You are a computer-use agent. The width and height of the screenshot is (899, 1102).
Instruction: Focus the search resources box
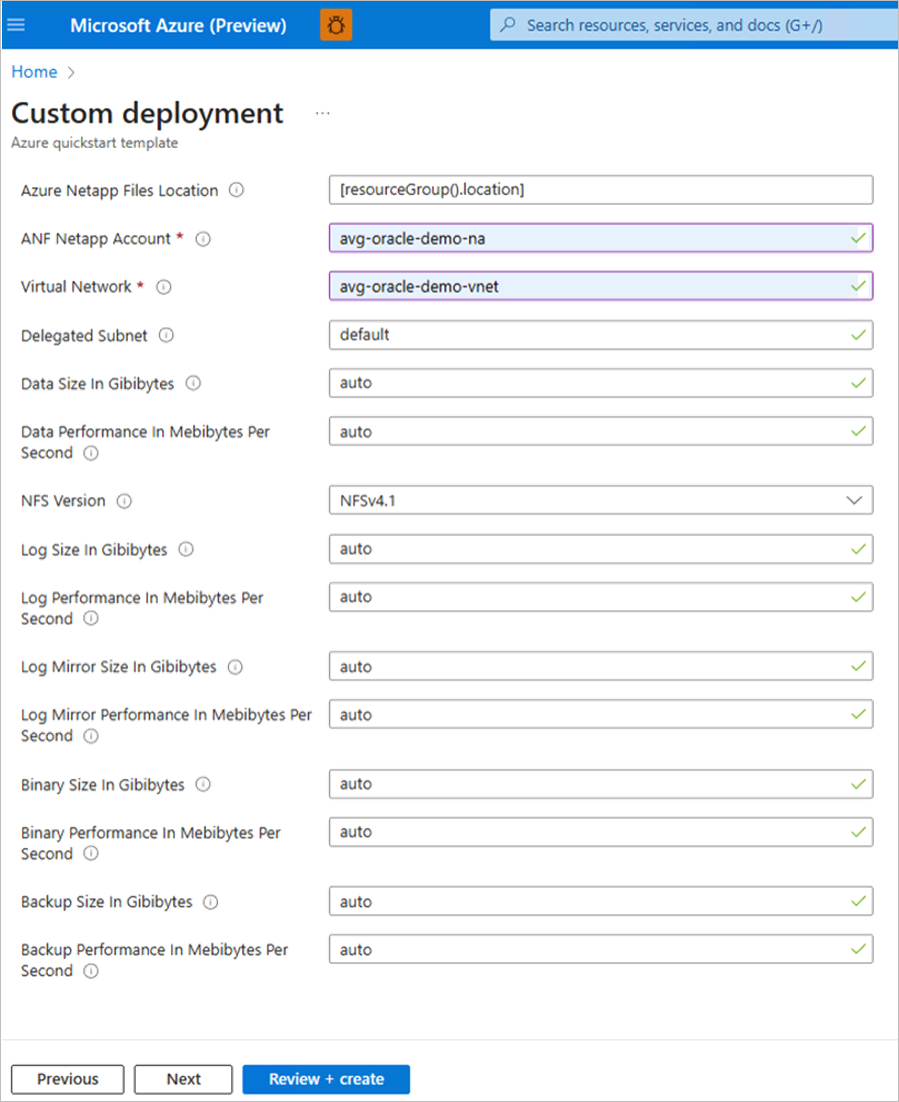tap(690, 25)
